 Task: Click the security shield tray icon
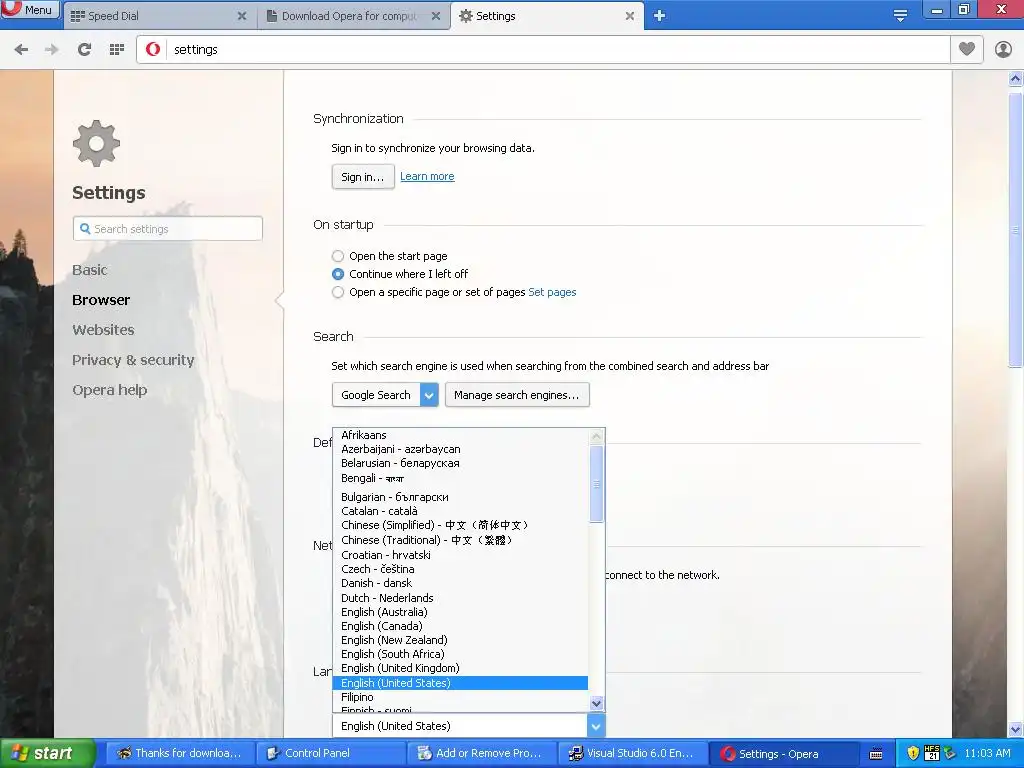913,754
